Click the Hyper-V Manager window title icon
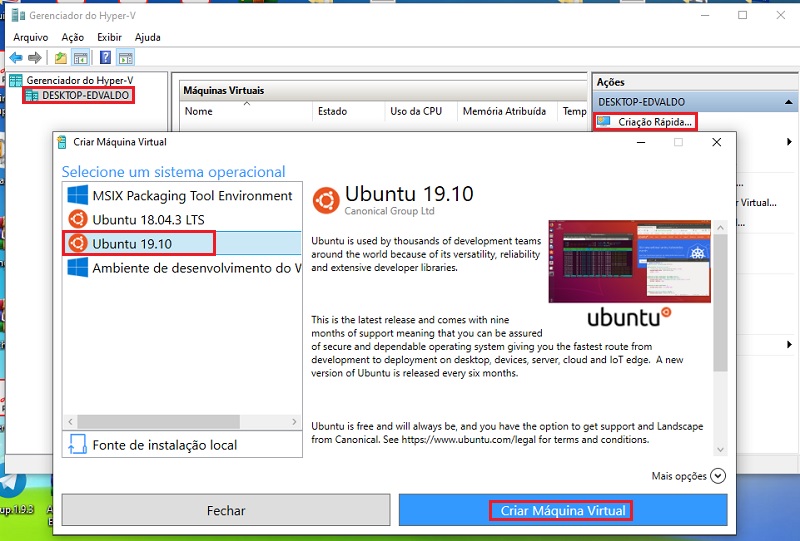This screenshot has height=541, width=800. pyautogui.click(x=18, y=15)
